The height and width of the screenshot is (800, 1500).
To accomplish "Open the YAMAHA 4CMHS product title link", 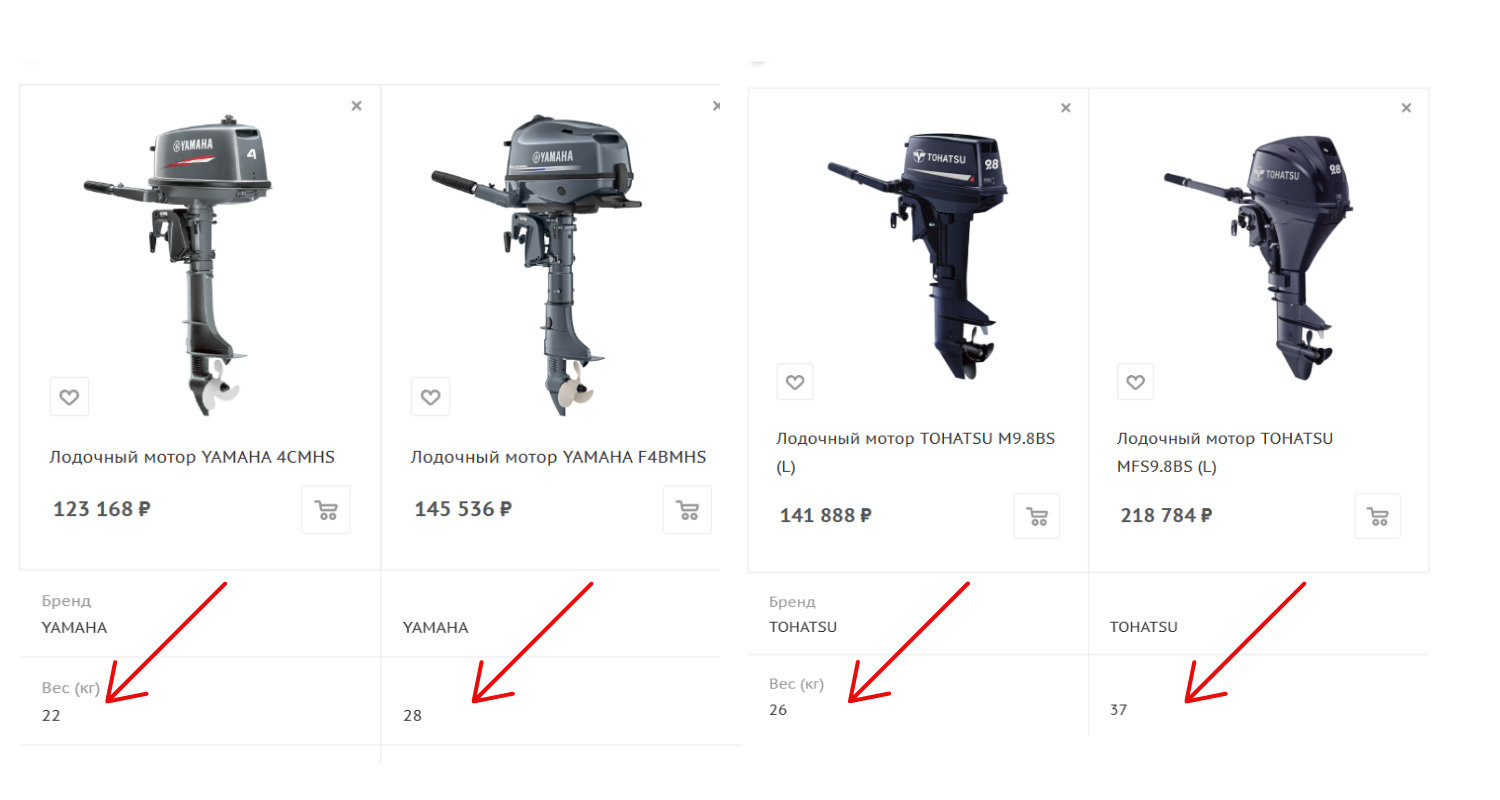I will [192, 457].
